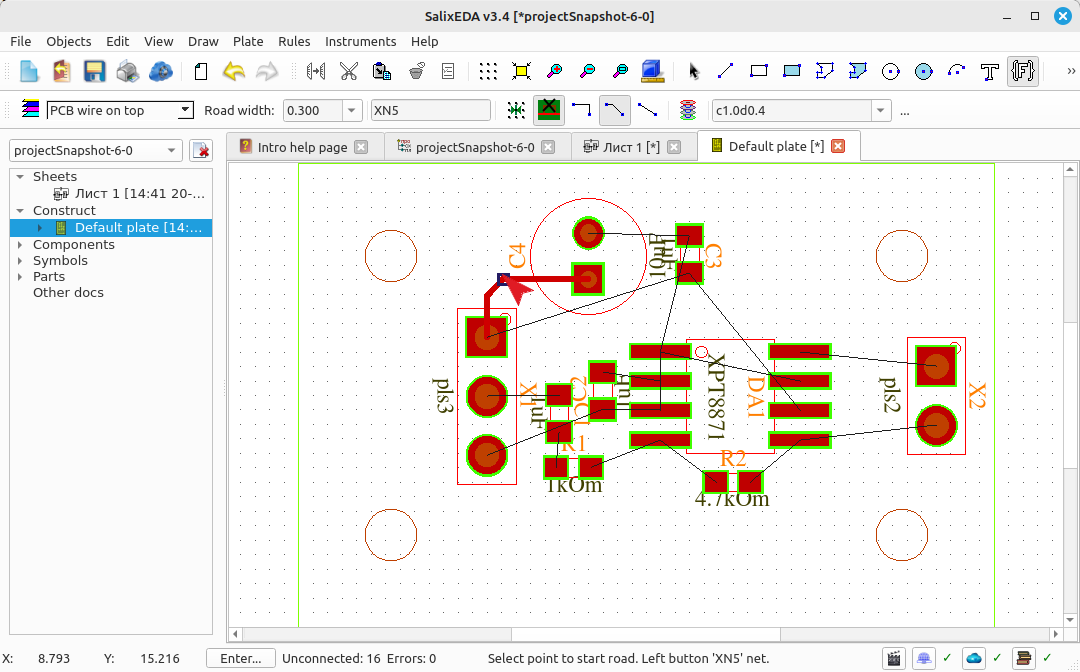
Task: Click the horizontal scrollbar of canvas
Action: pyautogui.click(x=645, y=633)
